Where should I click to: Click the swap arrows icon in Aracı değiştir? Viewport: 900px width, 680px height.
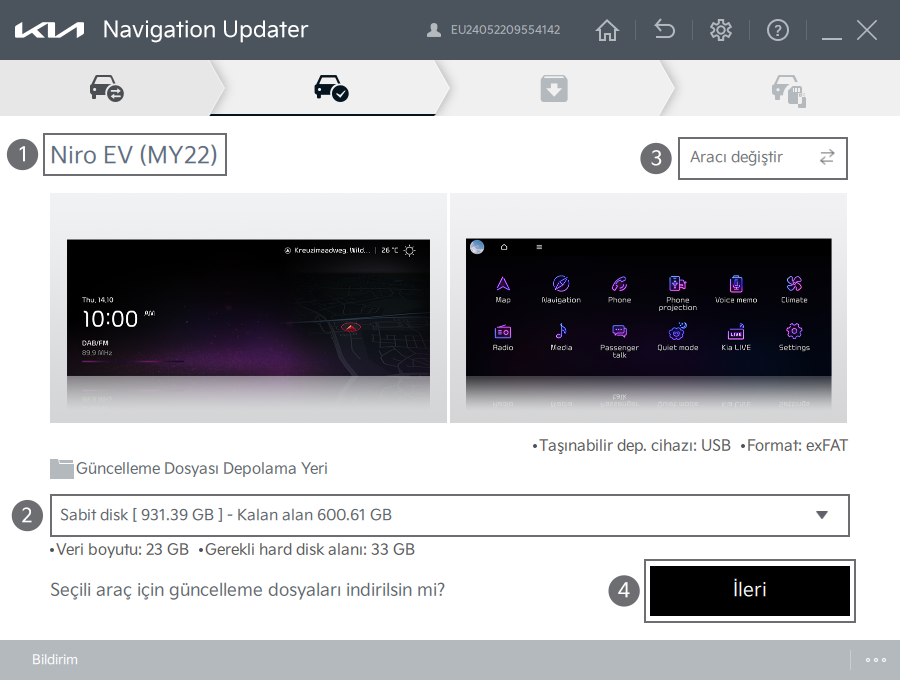pos(827,157)
